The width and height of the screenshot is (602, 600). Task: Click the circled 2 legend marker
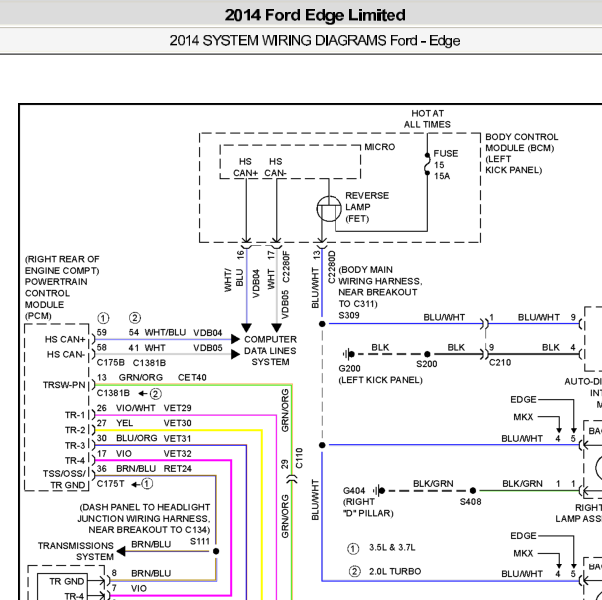tap(354, 572)
